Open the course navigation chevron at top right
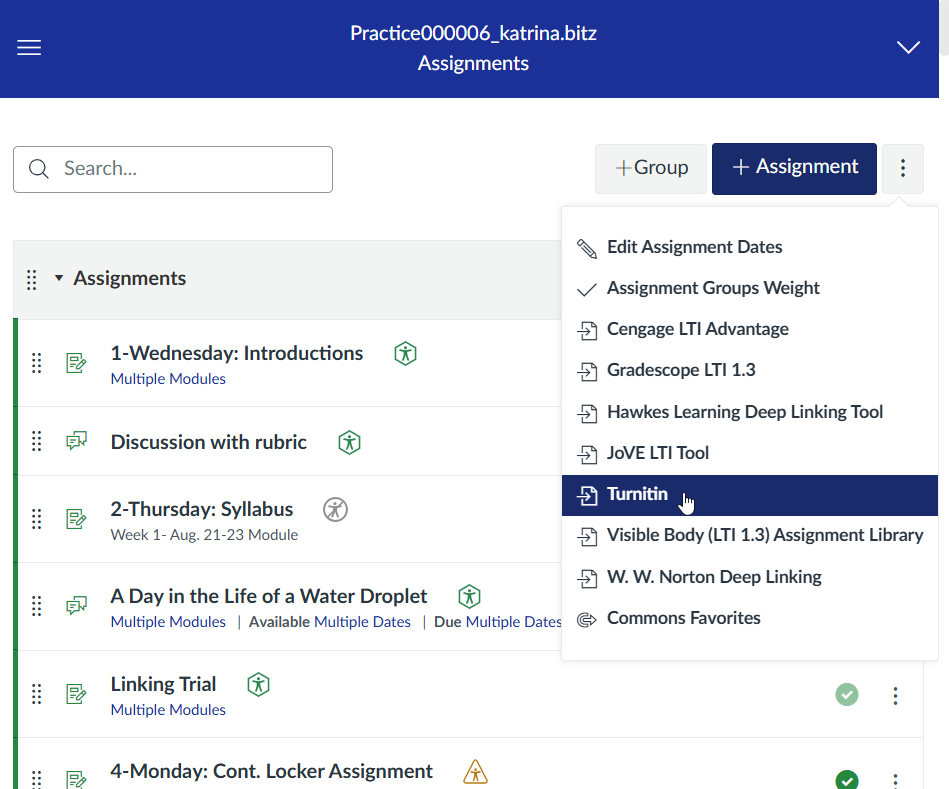 click(x=907, y=47)
